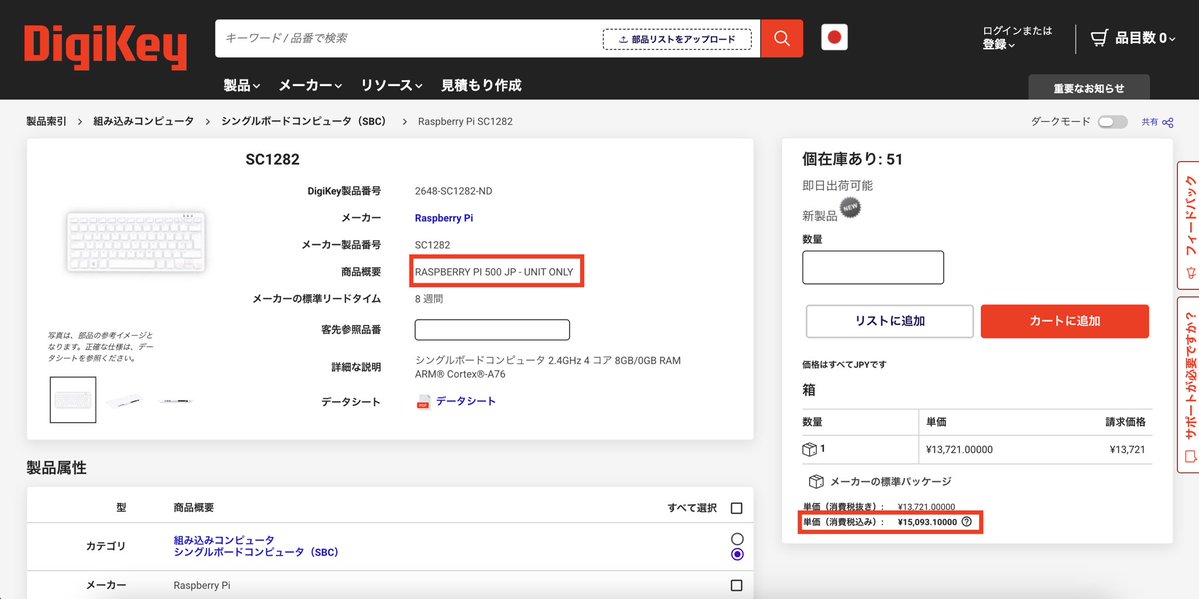This screenshot has height=599, width=1199.
Task: Click the PDF datasheet icon
Action: point(424,402)
